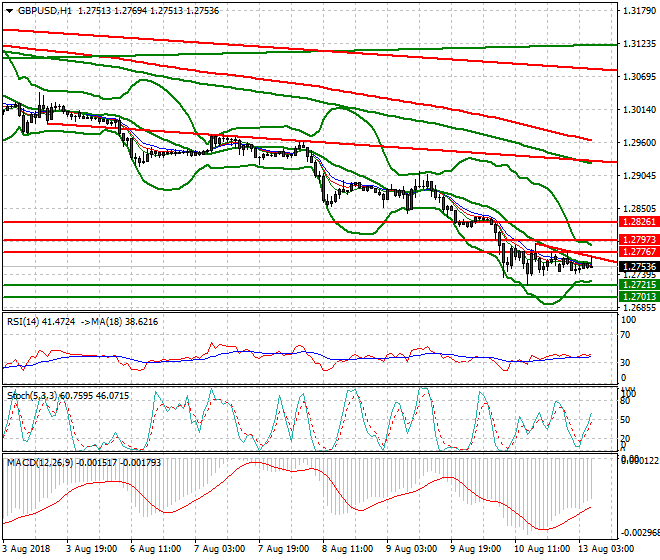The height and width of the screenshot is (560, 660).
Task: Click the 13 Aug 03:00 time axis label
Action: click(x=605, y=550)
